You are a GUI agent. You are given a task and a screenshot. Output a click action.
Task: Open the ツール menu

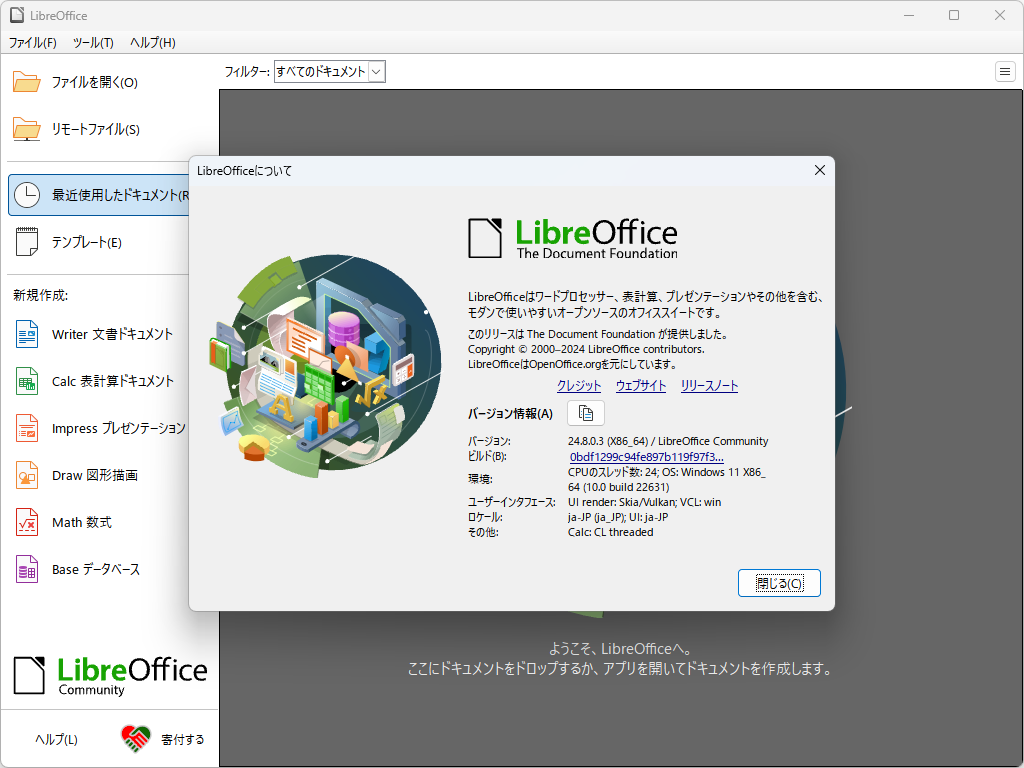[91, 43]
